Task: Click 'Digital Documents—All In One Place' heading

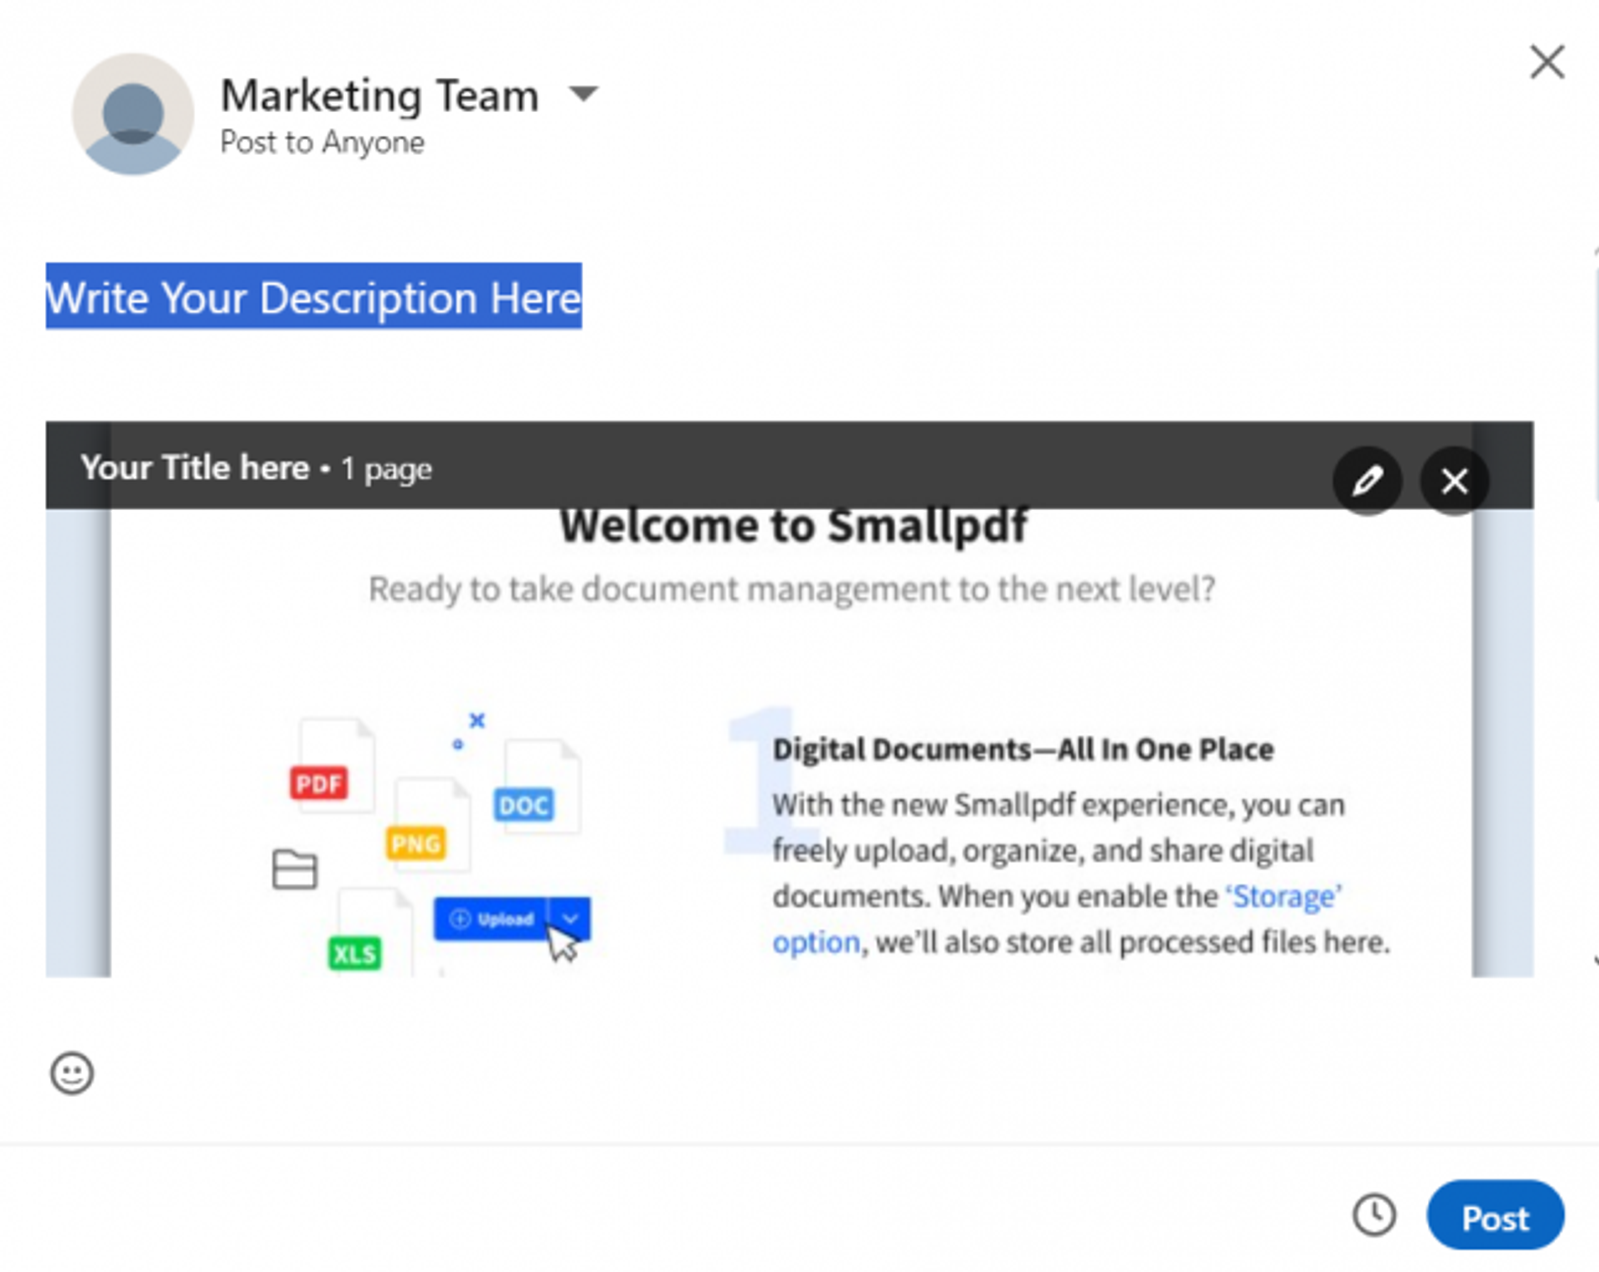Action: [x=1023, y=749]
